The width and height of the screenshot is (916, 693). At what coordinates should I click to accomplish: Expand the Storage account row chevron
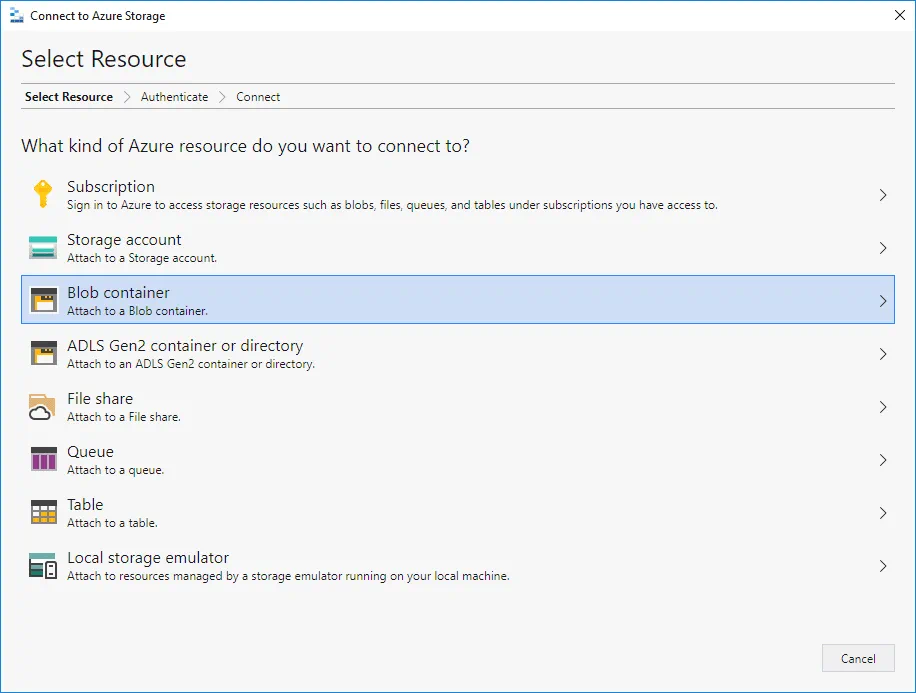tap(882, 248)
